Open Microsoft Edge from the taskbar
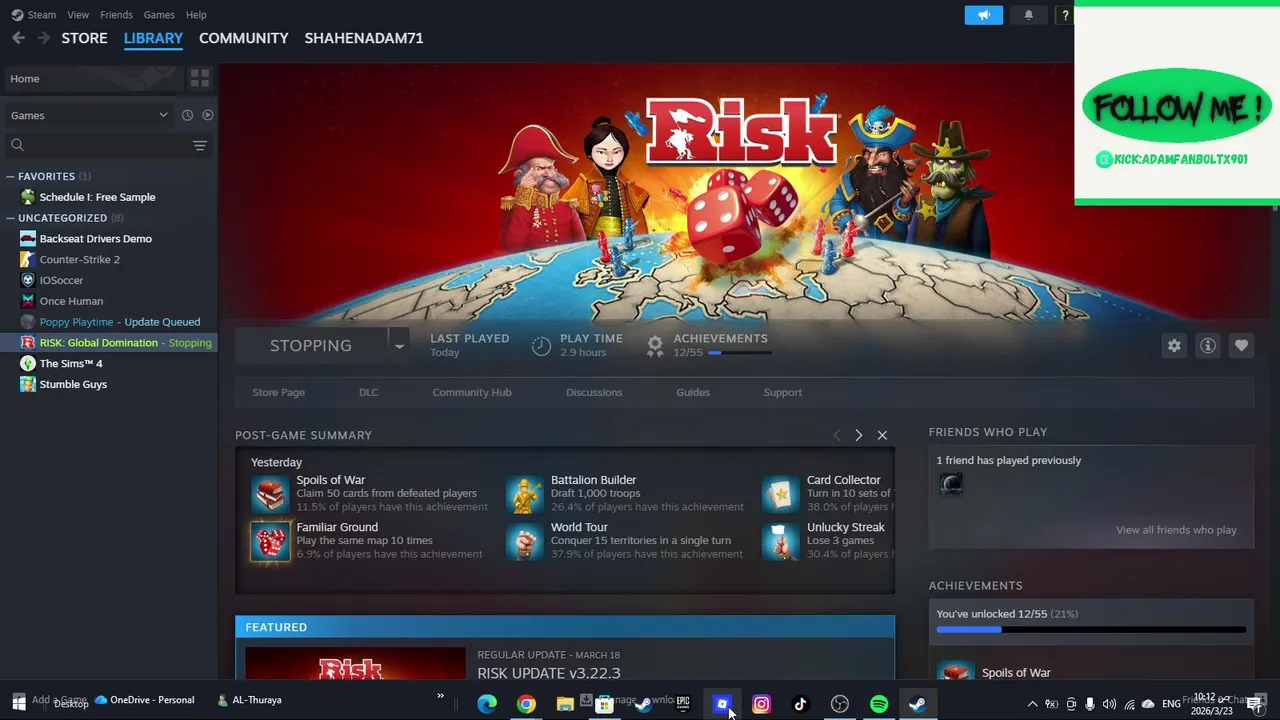Viewport: 1280px width, 720px height. click(487, 704)
